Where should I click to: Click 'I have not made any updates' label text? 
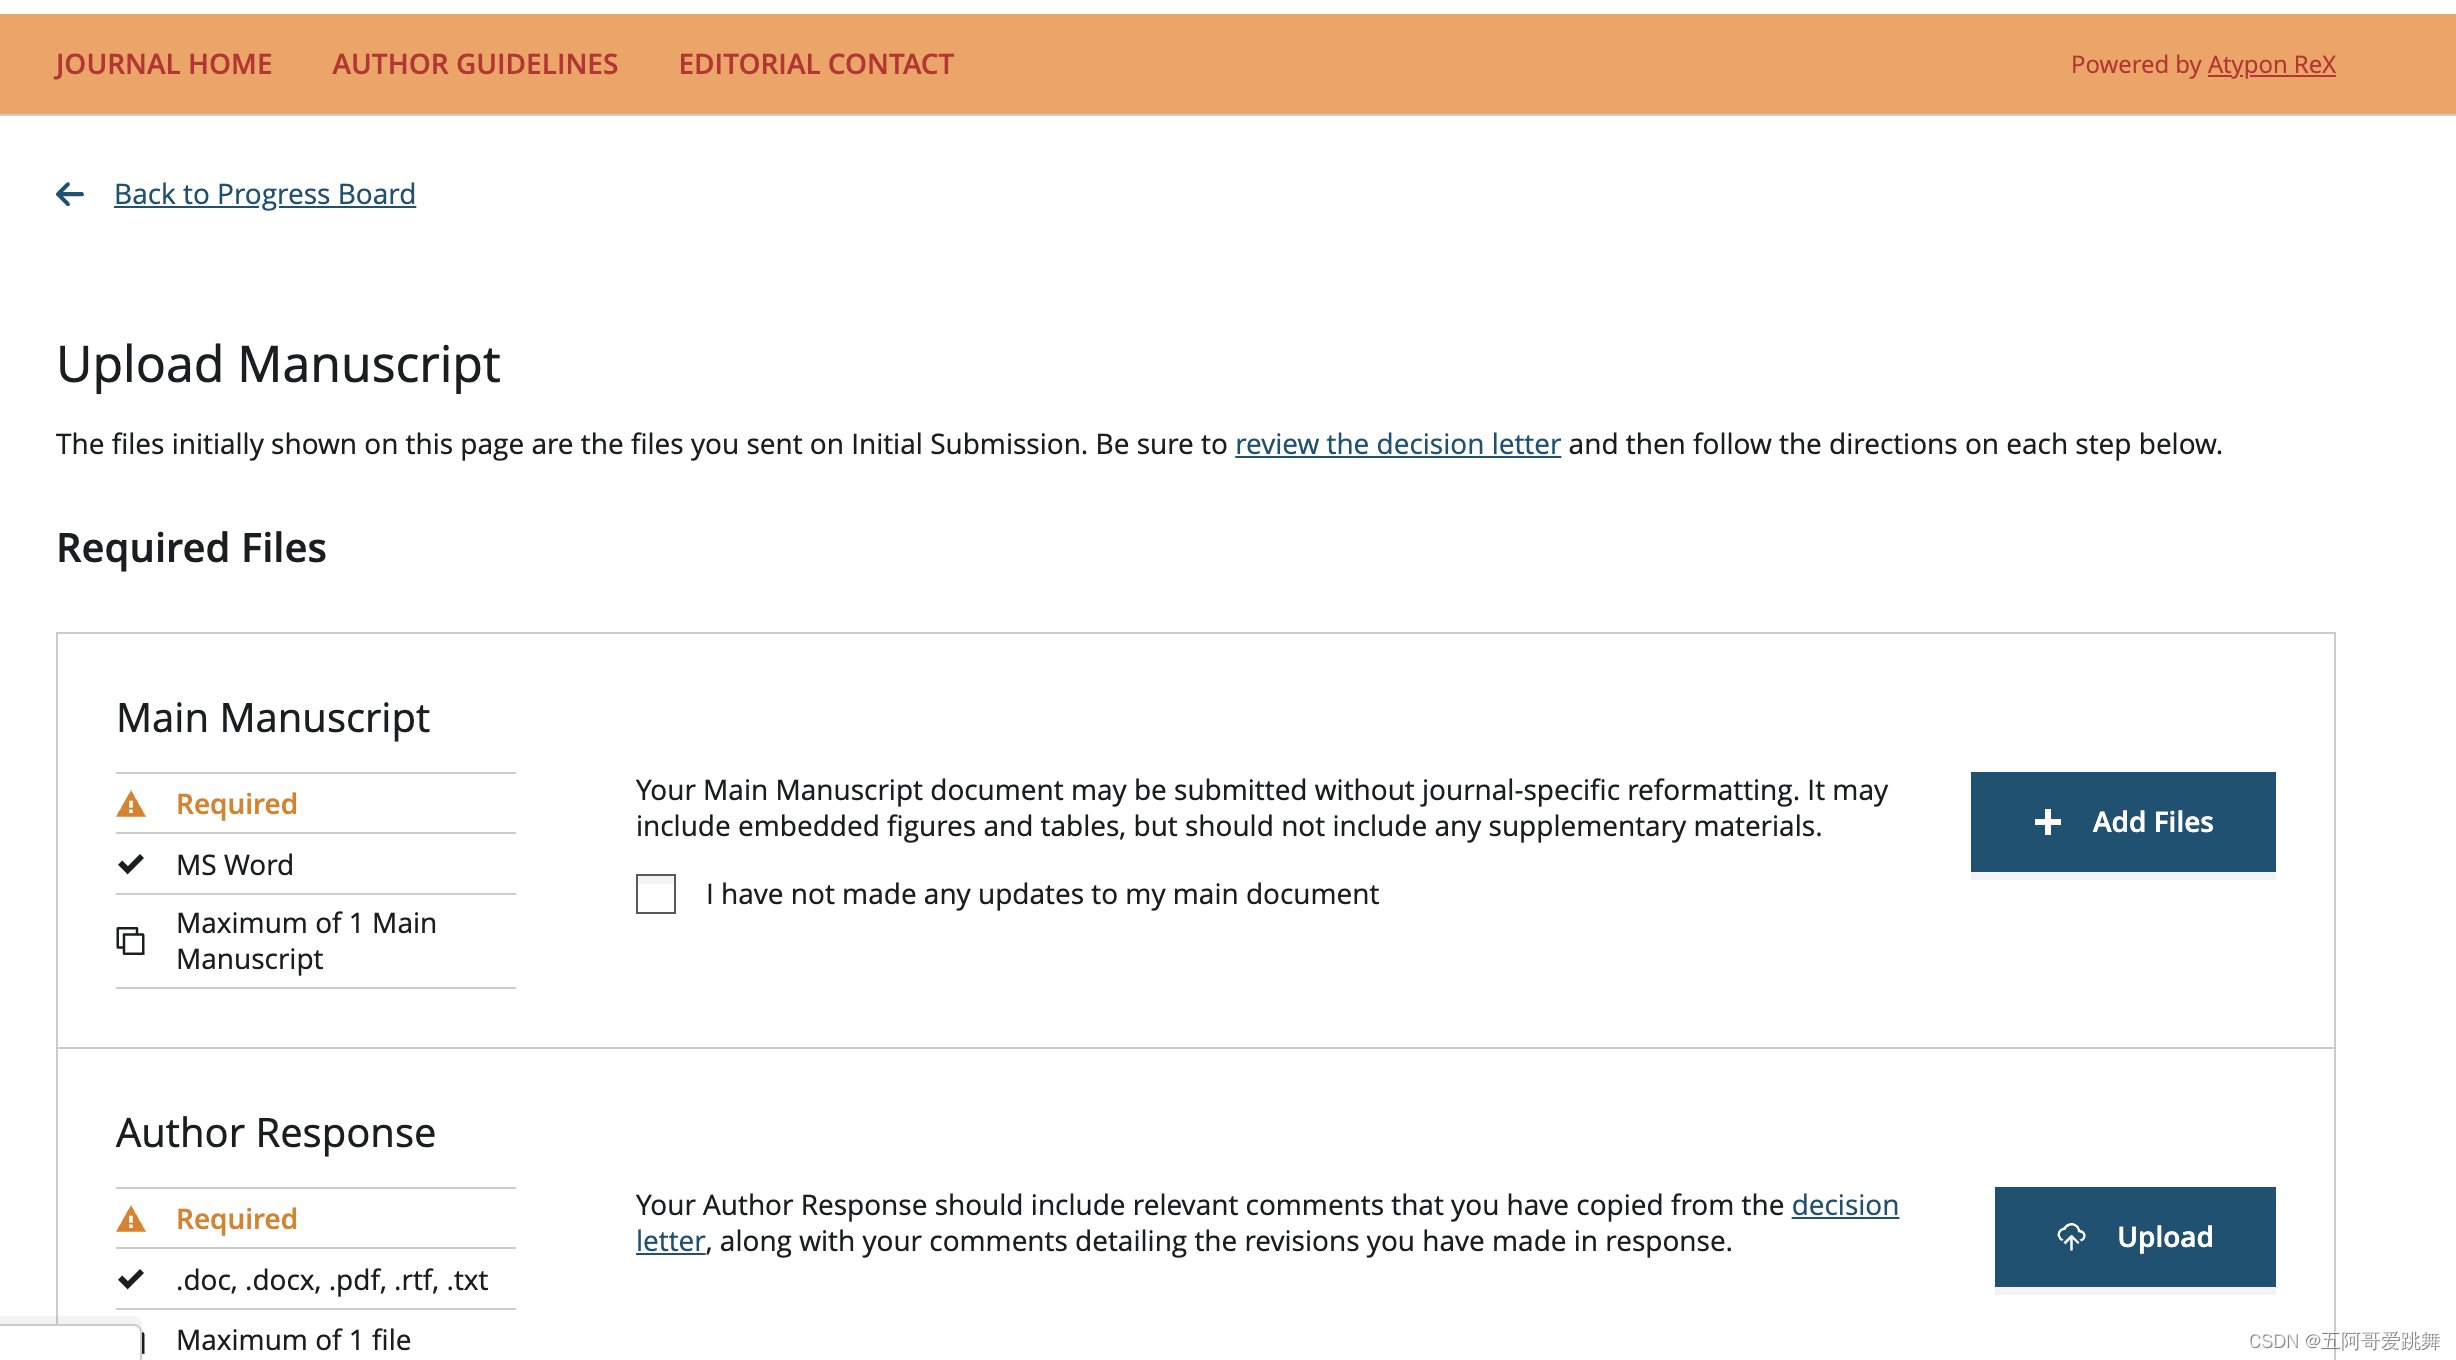pos(1042,894)
